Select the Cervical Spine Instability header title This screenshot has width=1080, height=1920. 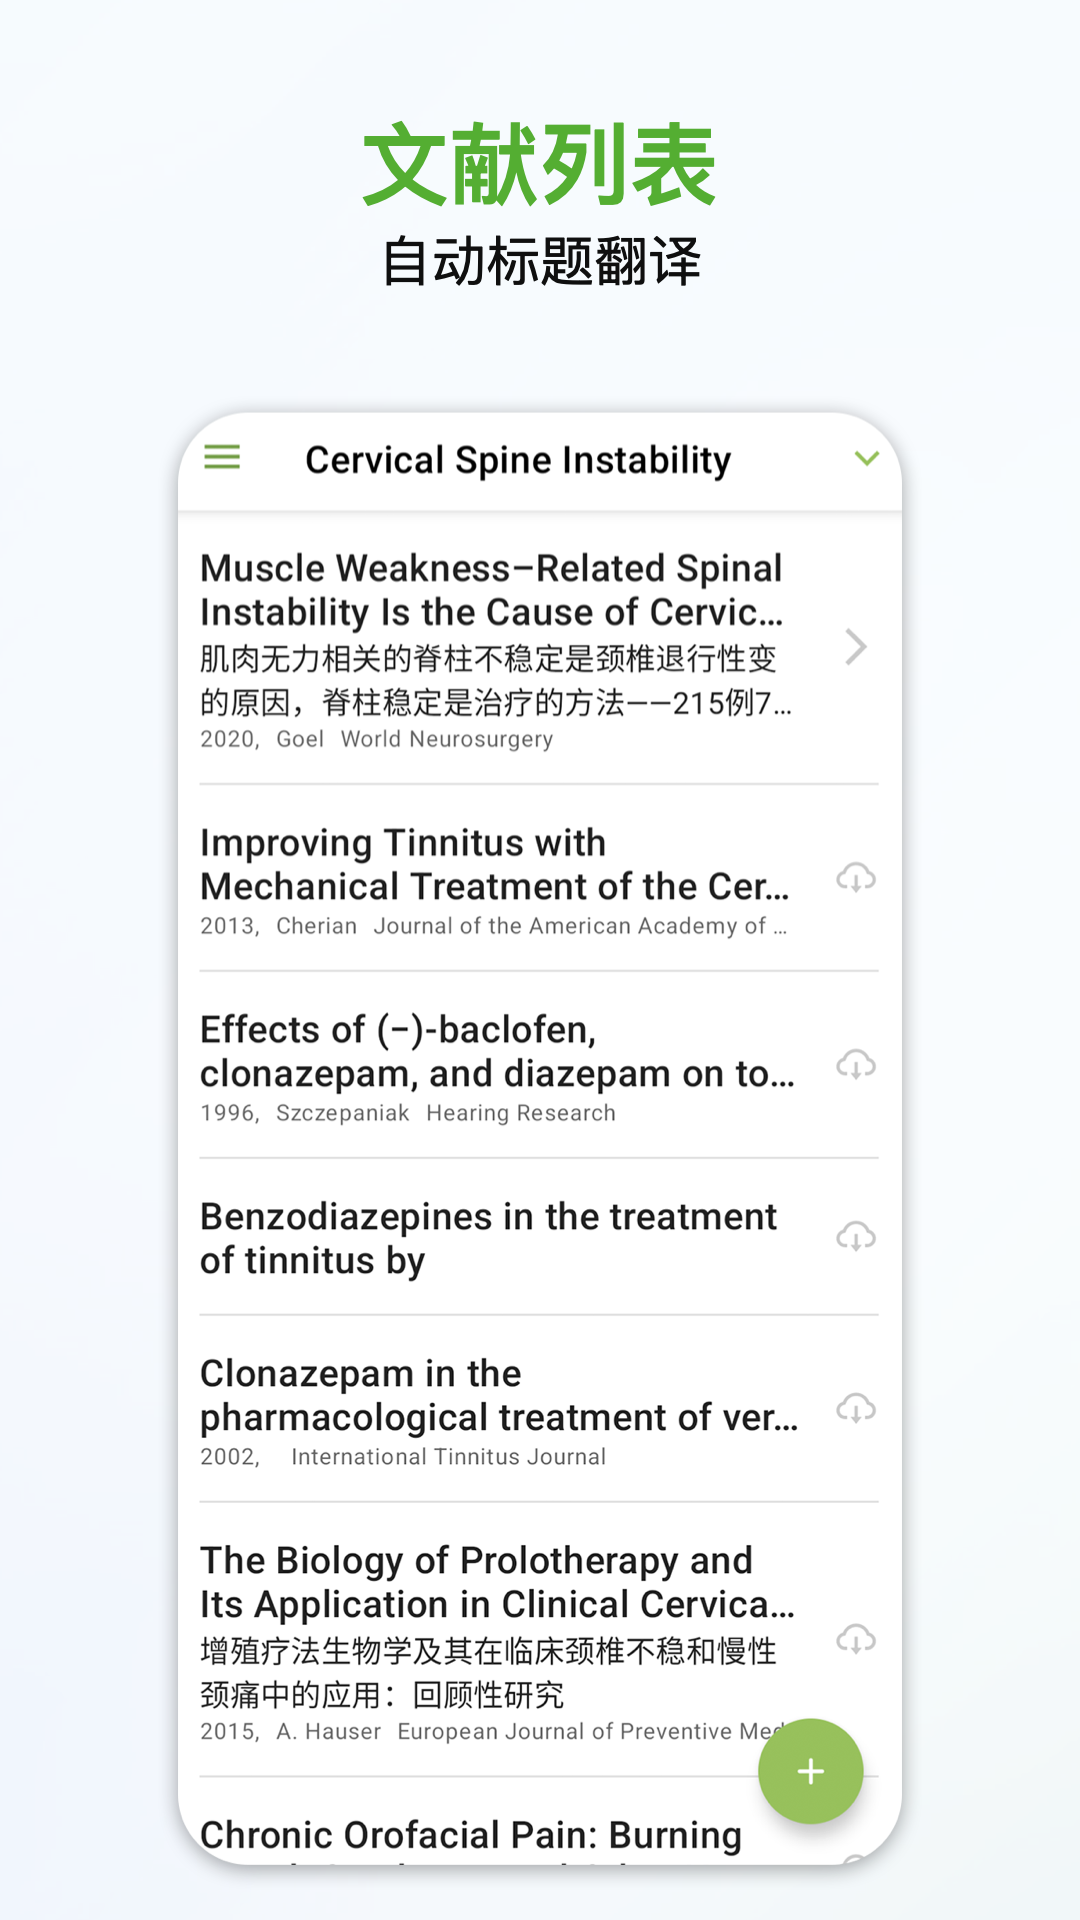click(518, 460)
